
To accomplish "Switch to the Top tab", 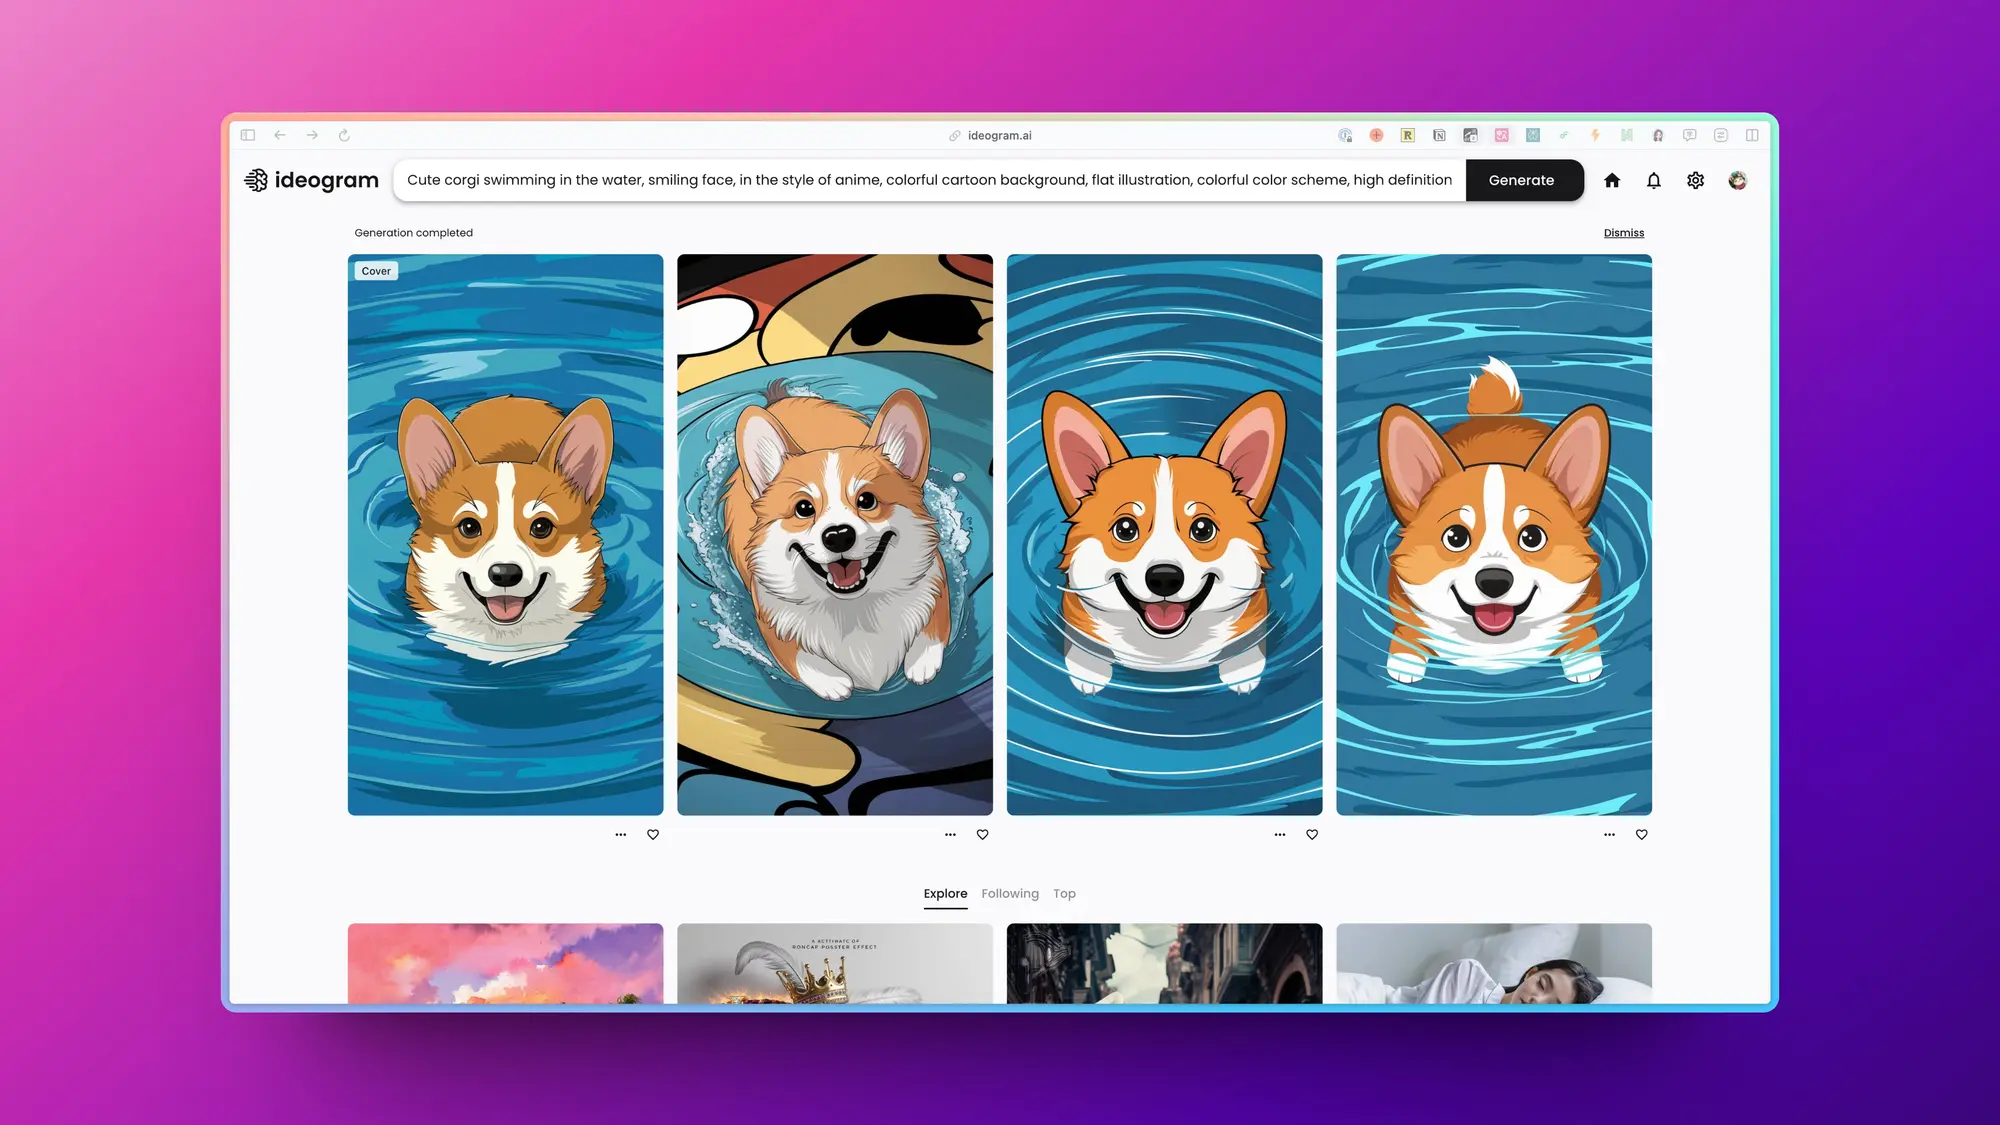I will pyautogui.click(x=1064, y=893).
